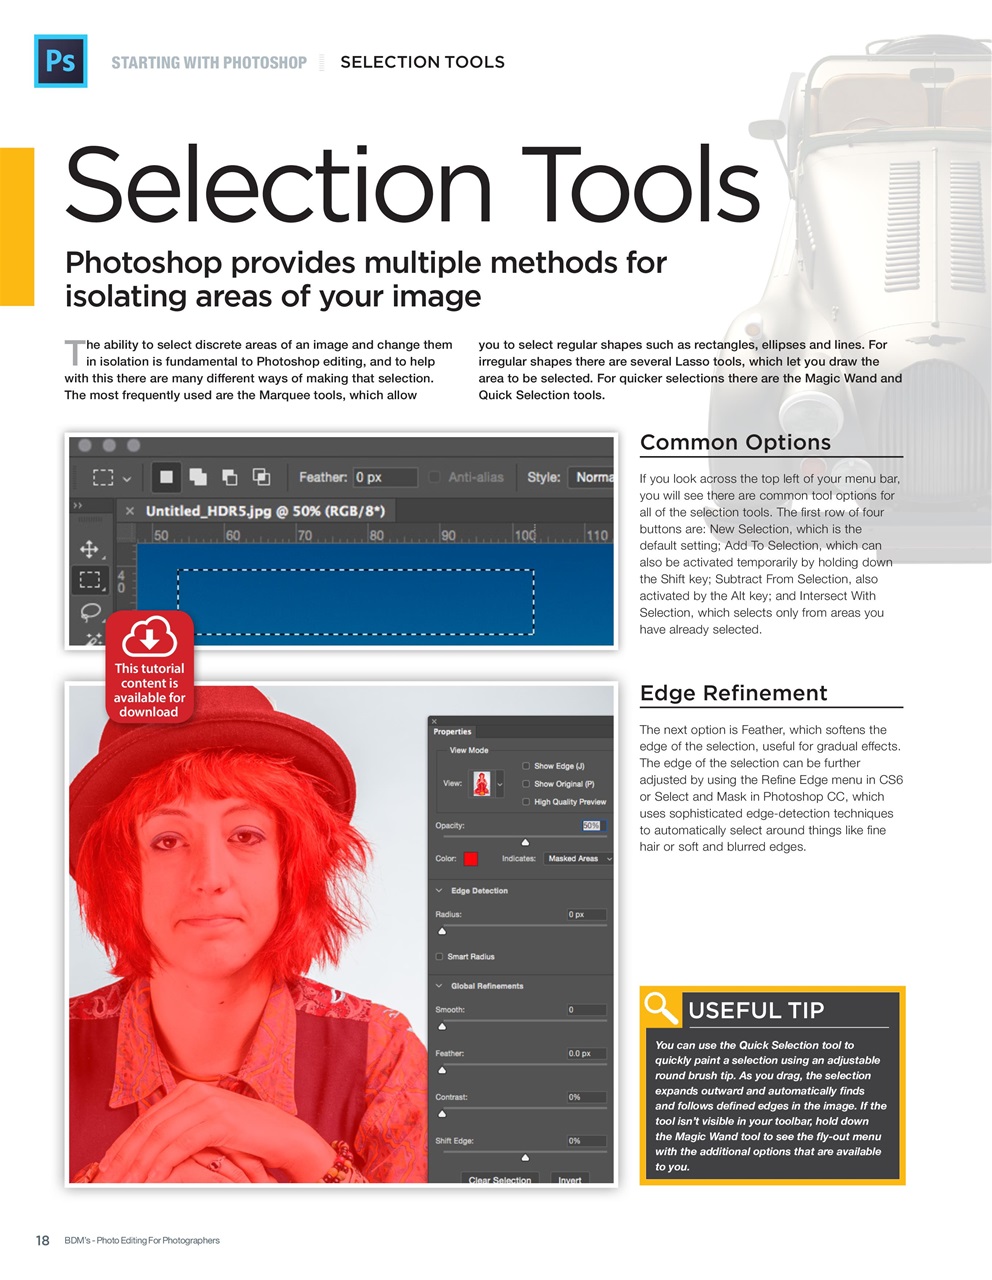992x1280 pixels.
Task: Open the Indicates Masked Areas dropdown
Action: pyautogui.click(x=578, y=858)
